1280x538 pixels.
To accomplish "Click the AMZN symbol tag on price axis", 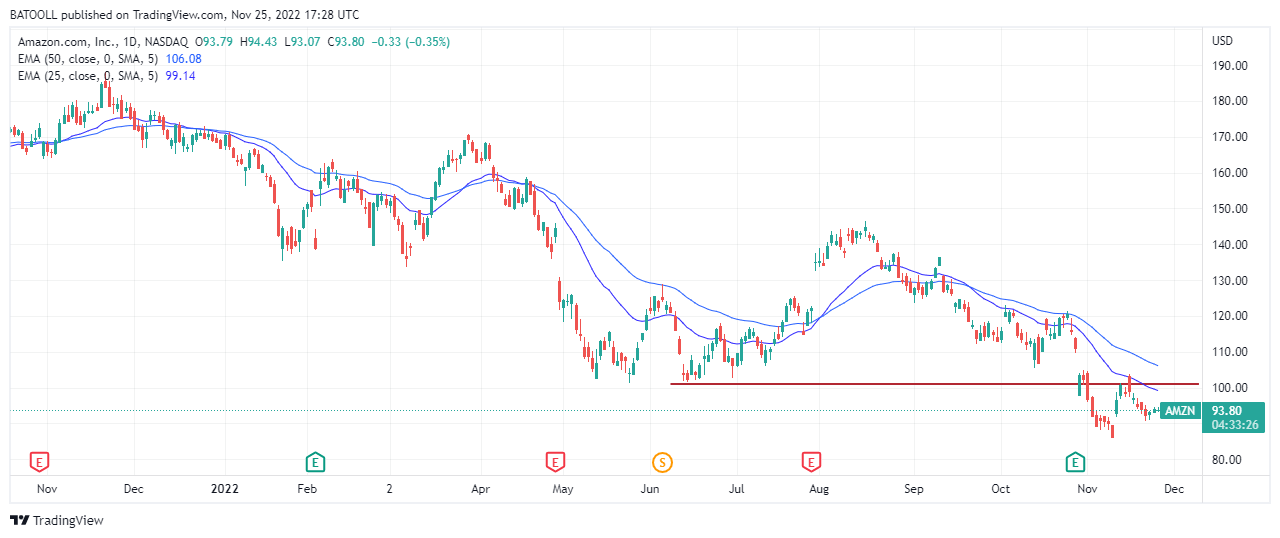I will [1181, 410].
